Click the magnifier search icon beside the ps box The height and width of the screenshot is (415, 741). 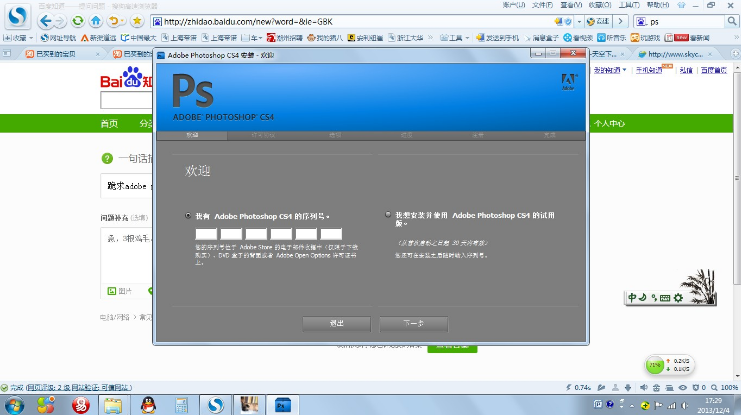pyautogui.click(x=732, y=21)
